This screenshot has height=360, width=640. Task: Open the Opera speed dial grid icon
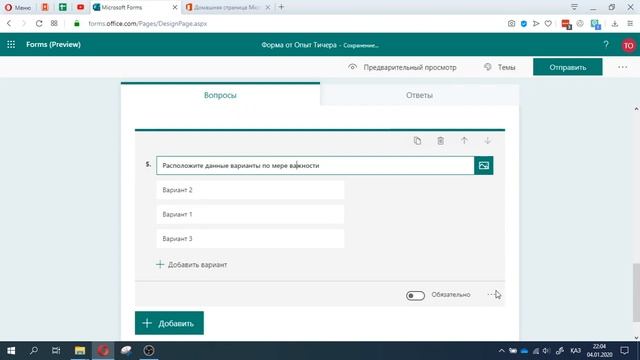(x=54, y=24)
